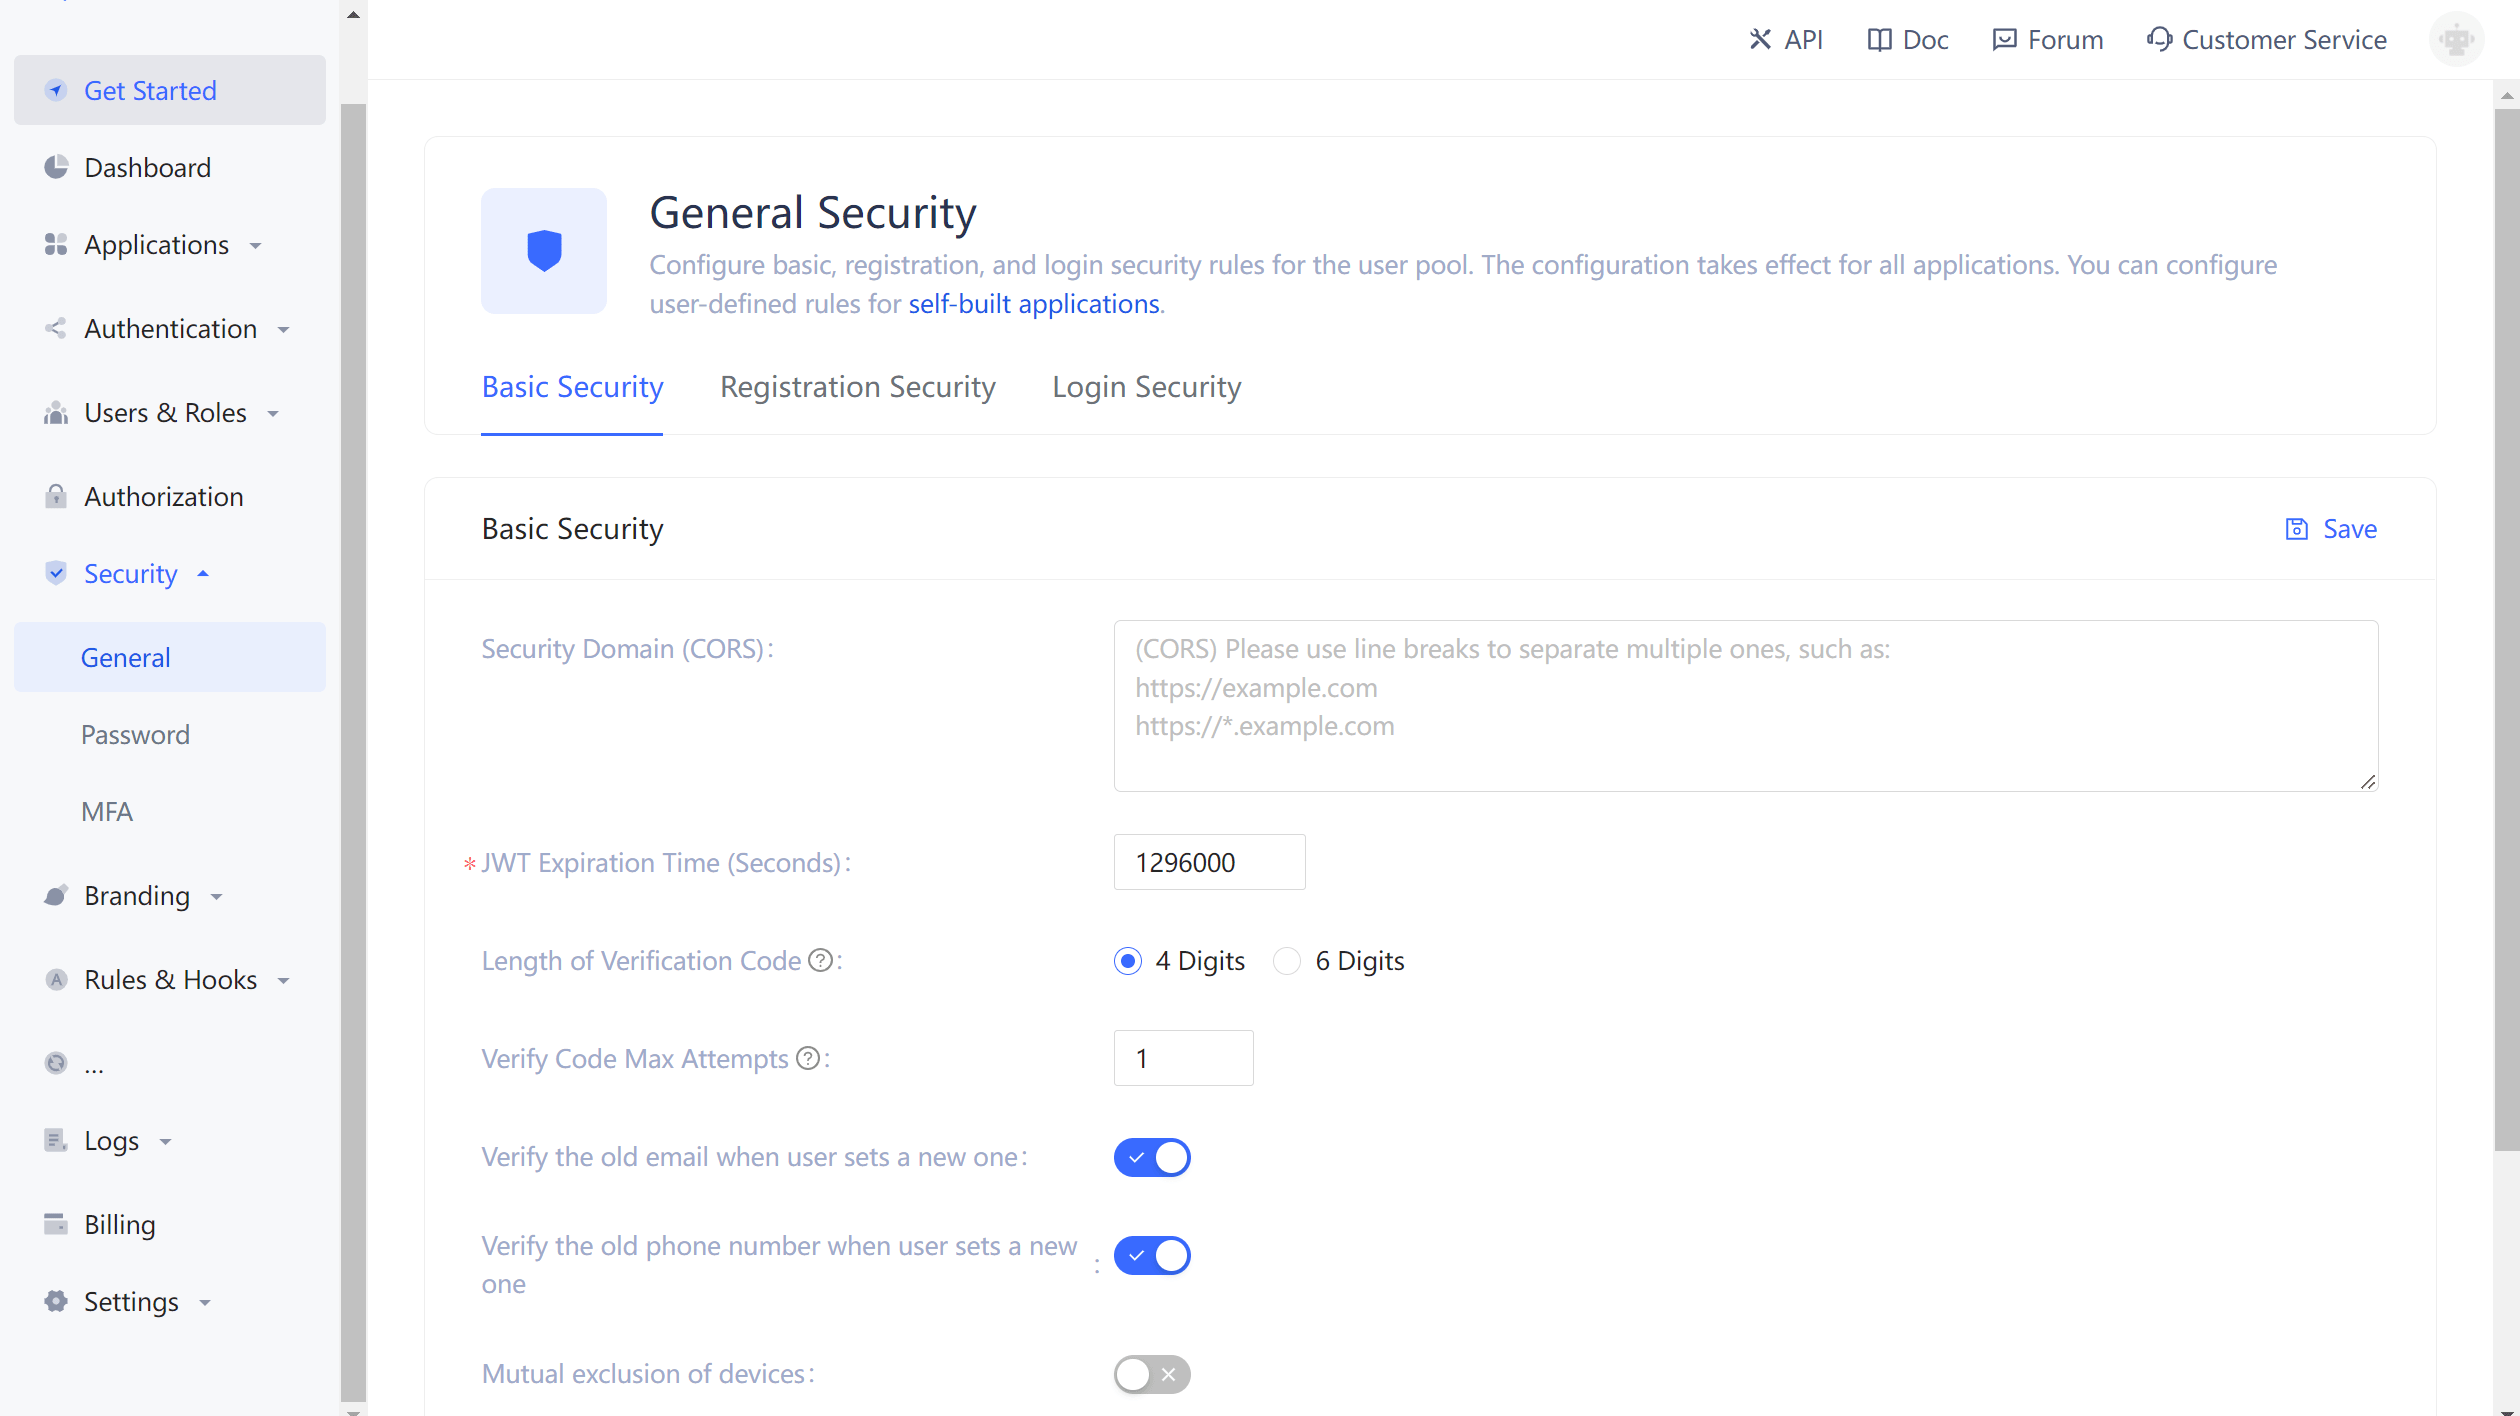Image resolution: width=2520 pixels, height=1416 pixels.
Task: Open Customer Service headset icon
Action: point(2159,40)
